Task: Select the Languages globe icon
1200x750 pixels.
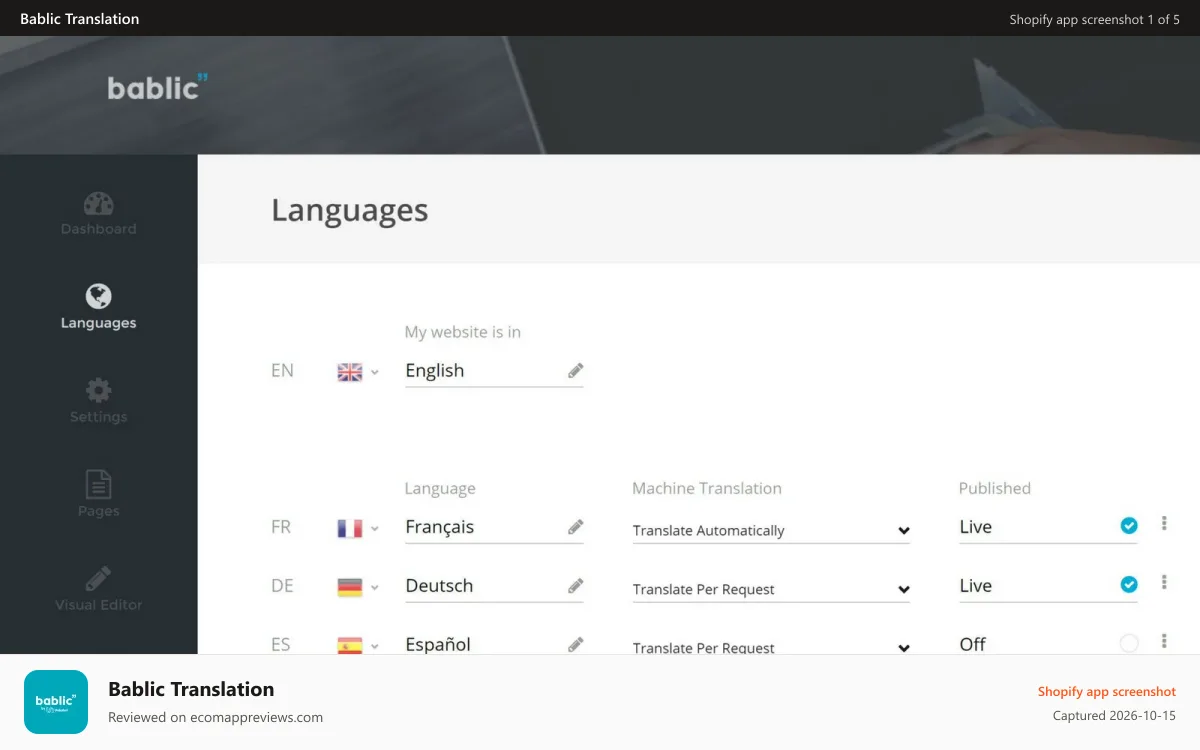Action: pos(98,296)
